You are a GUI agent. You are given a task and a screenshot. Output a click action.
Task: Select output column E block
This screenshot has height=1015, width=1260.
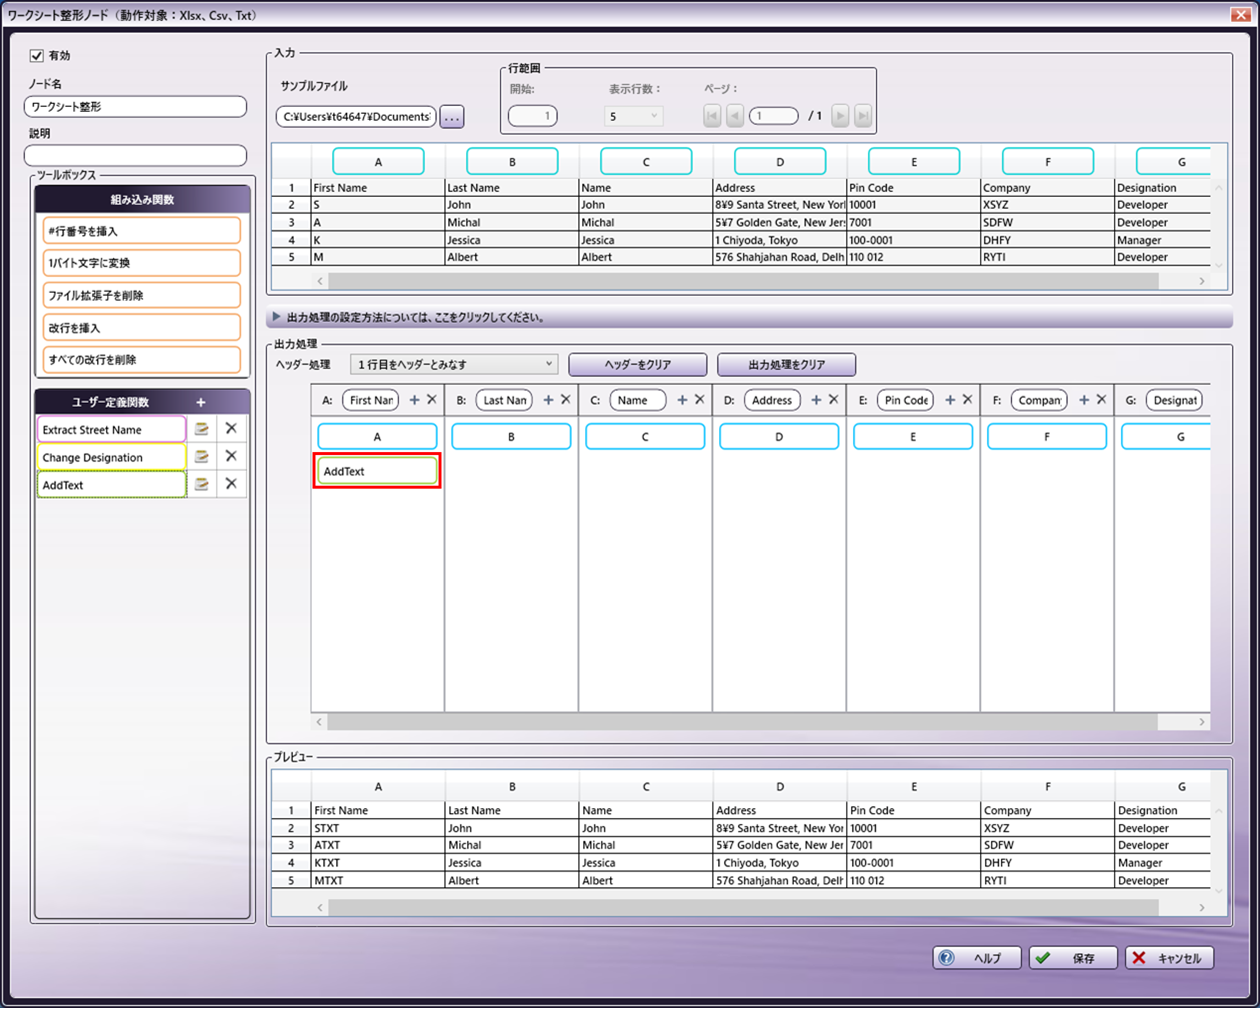913,437
